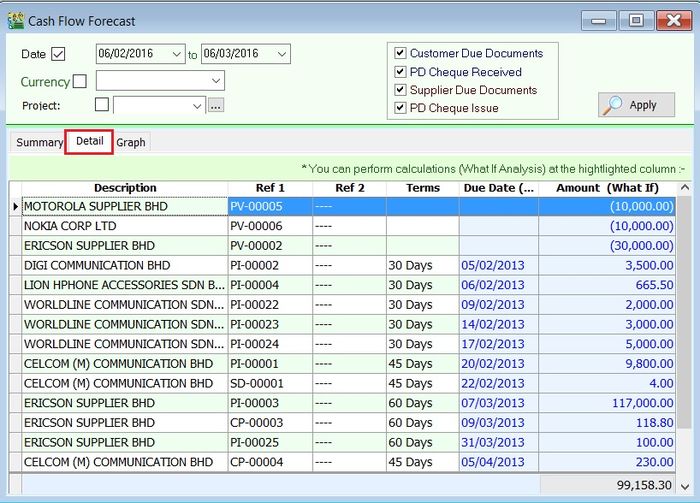Enable the Project filter checkbox
The height and width of the screenshot is (503, 700).
pos(101,105)
